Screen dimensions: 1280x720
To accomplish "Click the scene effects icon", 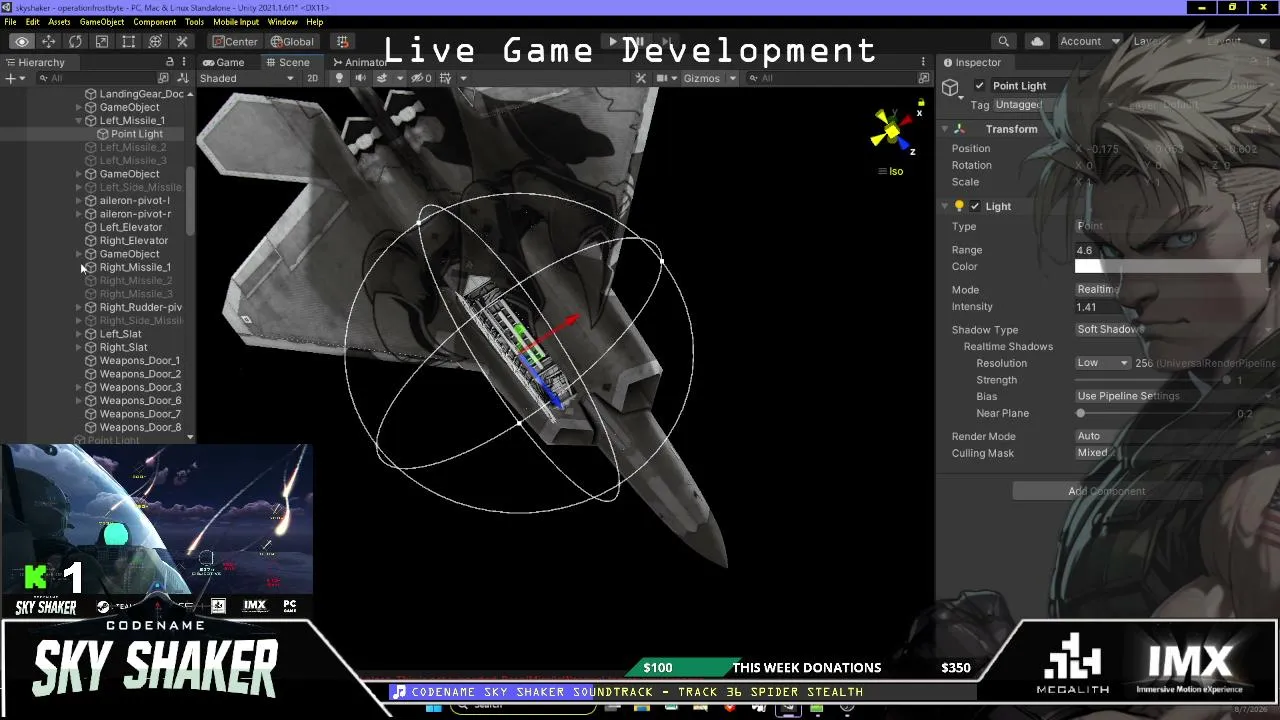I will click(381, 78).
